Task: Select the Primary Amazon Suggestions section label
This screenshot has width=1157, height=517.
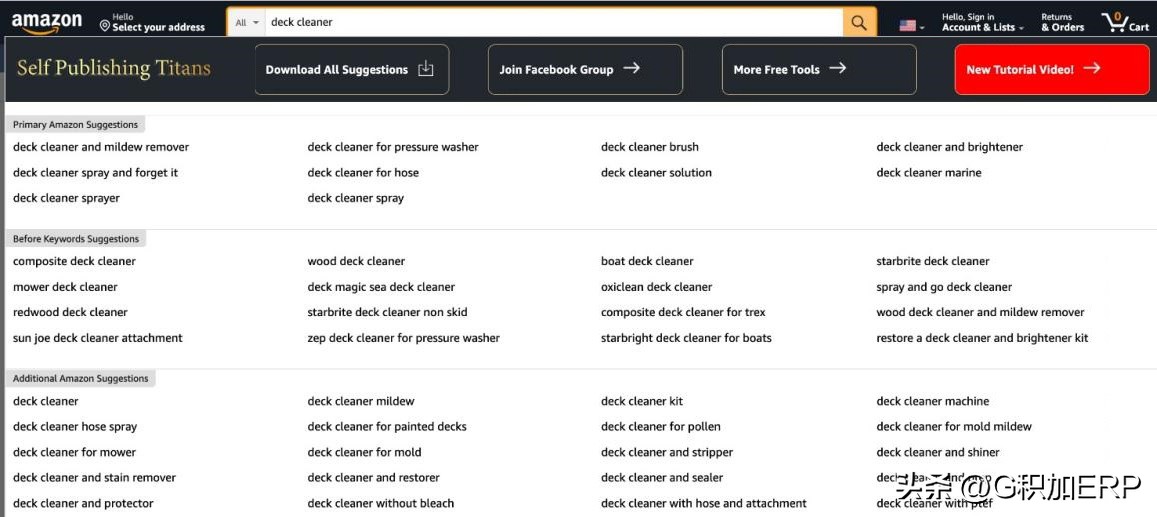Action: (x=75, y=125)
